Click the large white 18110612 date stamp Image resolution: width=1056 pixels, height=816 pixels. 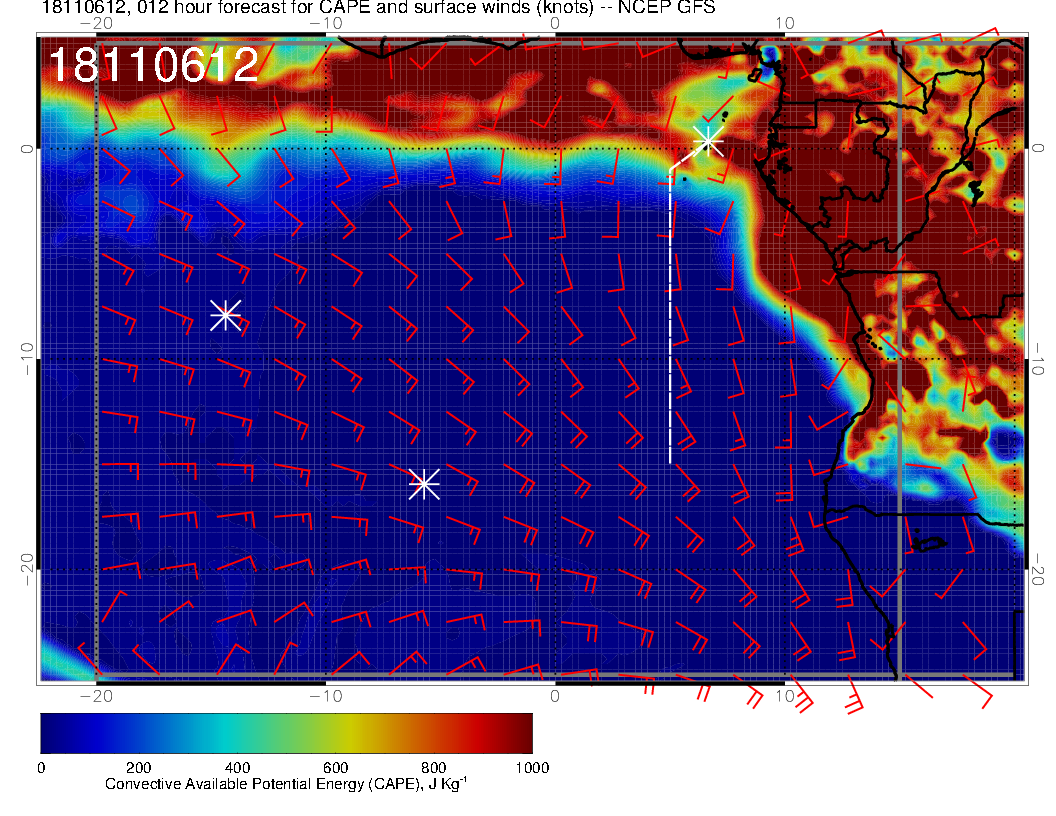click(153, 66)
